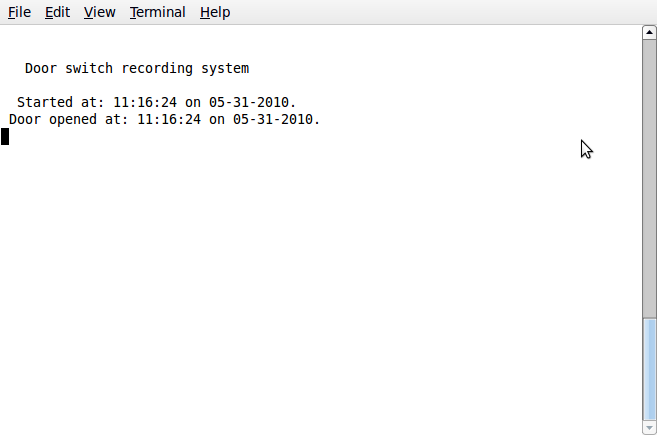Click the scrollbar down arrow
657x435 pixels.
tap(649, 428)
